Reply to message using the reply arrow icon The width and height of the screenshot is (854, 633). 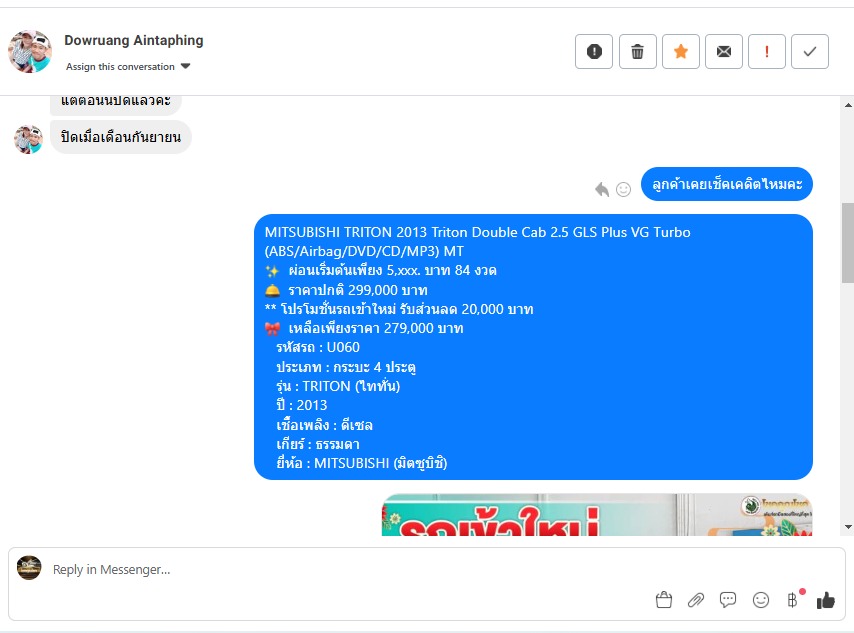[602, 189]
